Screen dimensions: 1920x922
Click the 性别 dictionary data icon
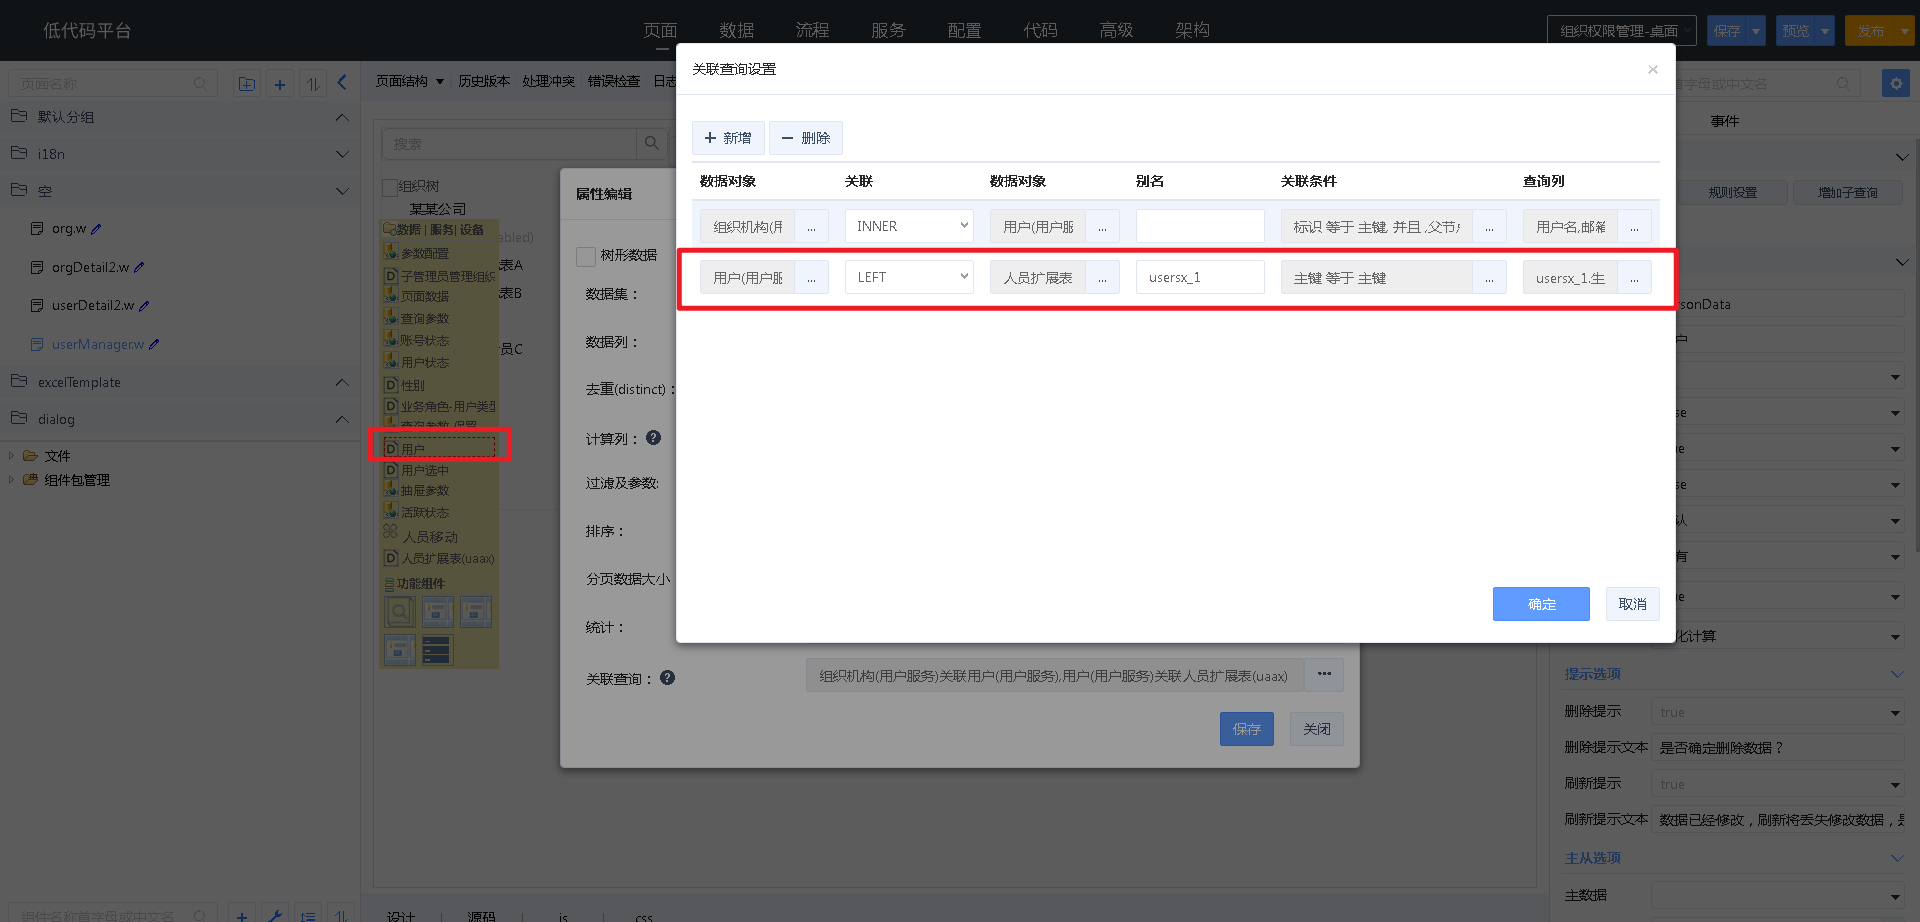(x=391, y=385)
